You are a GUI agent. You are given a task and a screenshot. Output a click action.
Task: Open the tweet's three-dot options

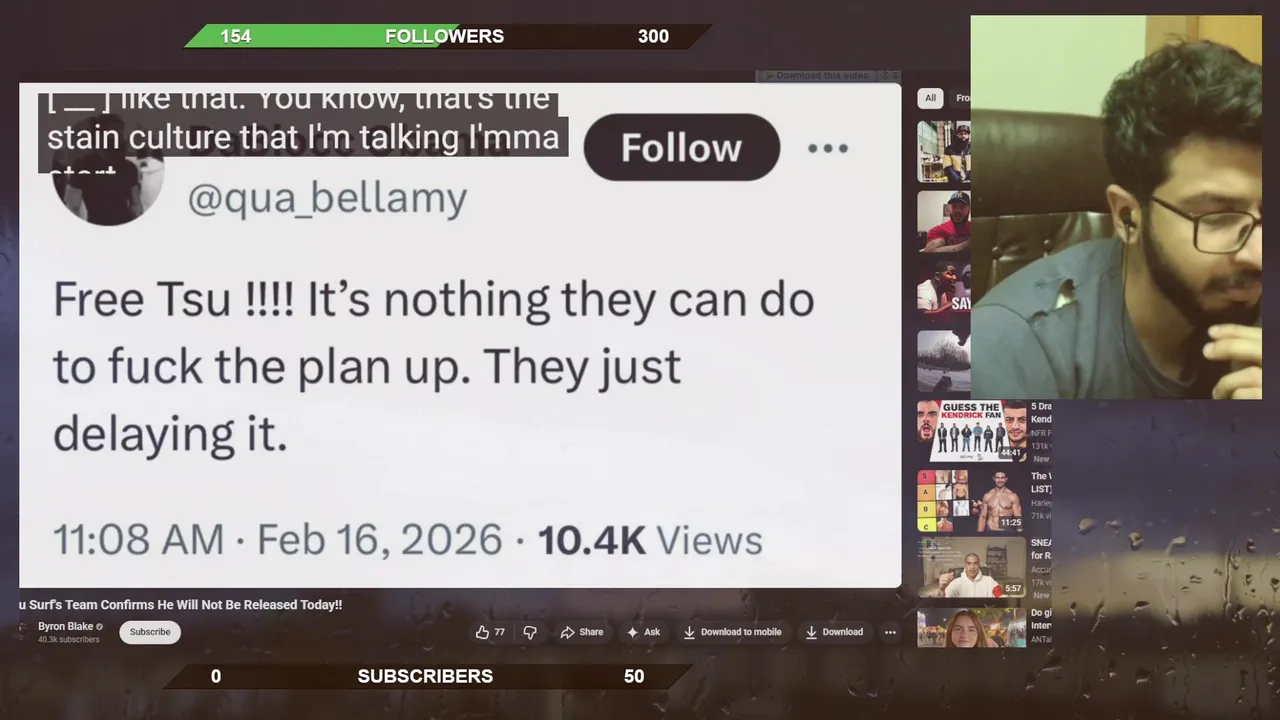(828, 148)
